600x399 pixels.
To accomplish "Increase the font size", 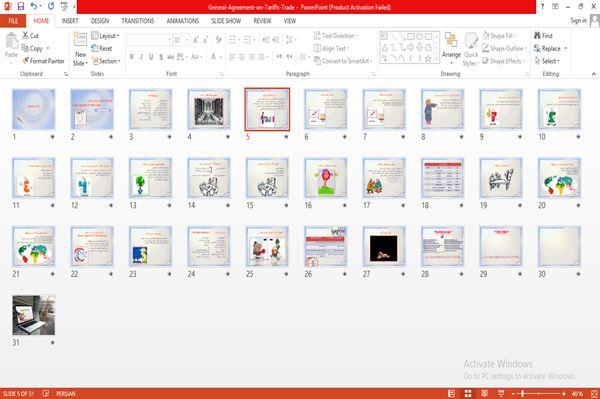I will pyautogui.click(x=196, y=40).
